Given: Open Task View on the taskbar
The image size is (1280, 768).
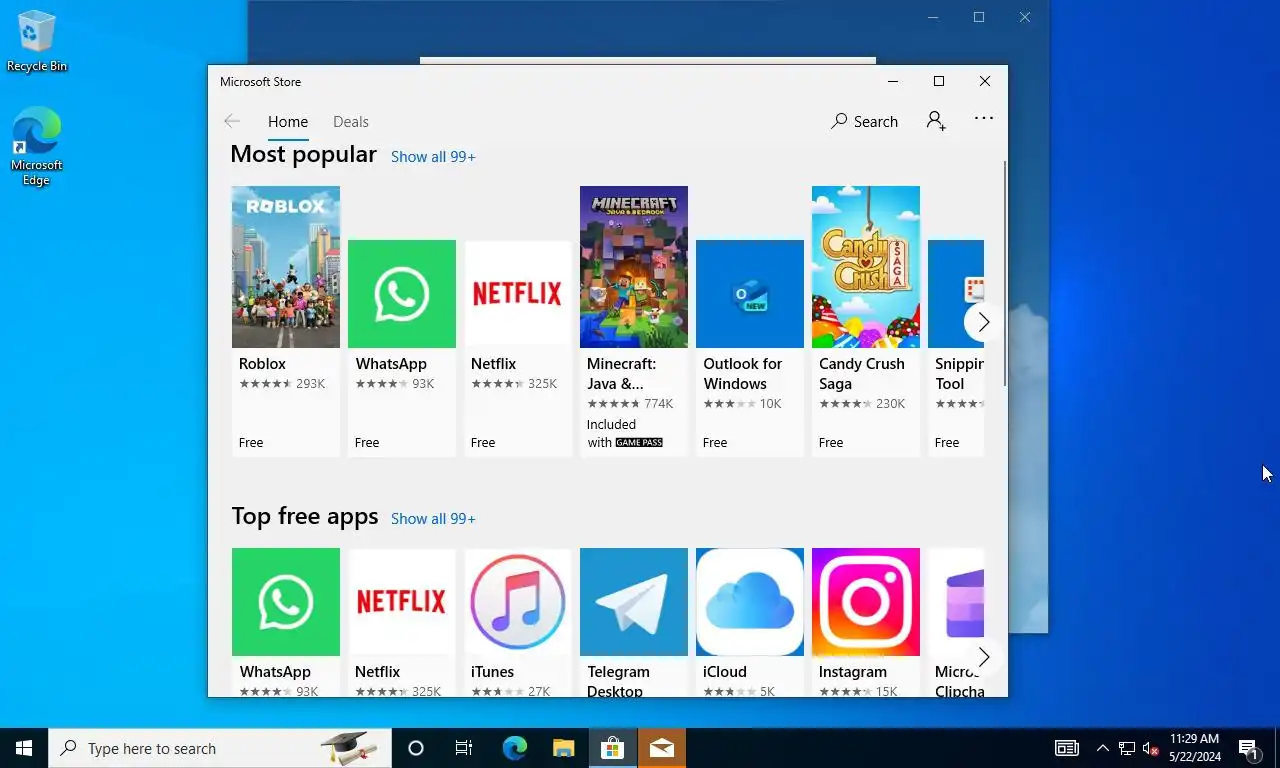Looking at the screenshot, I should [464, 748].
